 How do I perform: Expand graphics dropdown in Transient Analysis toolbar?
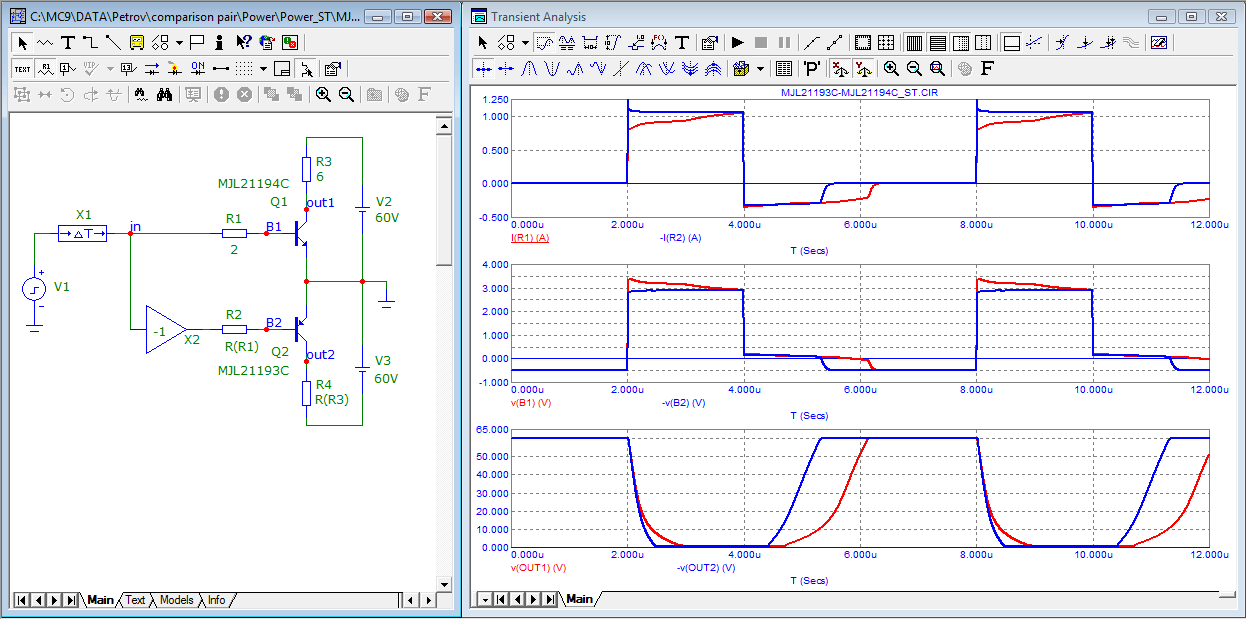point(525,43)
